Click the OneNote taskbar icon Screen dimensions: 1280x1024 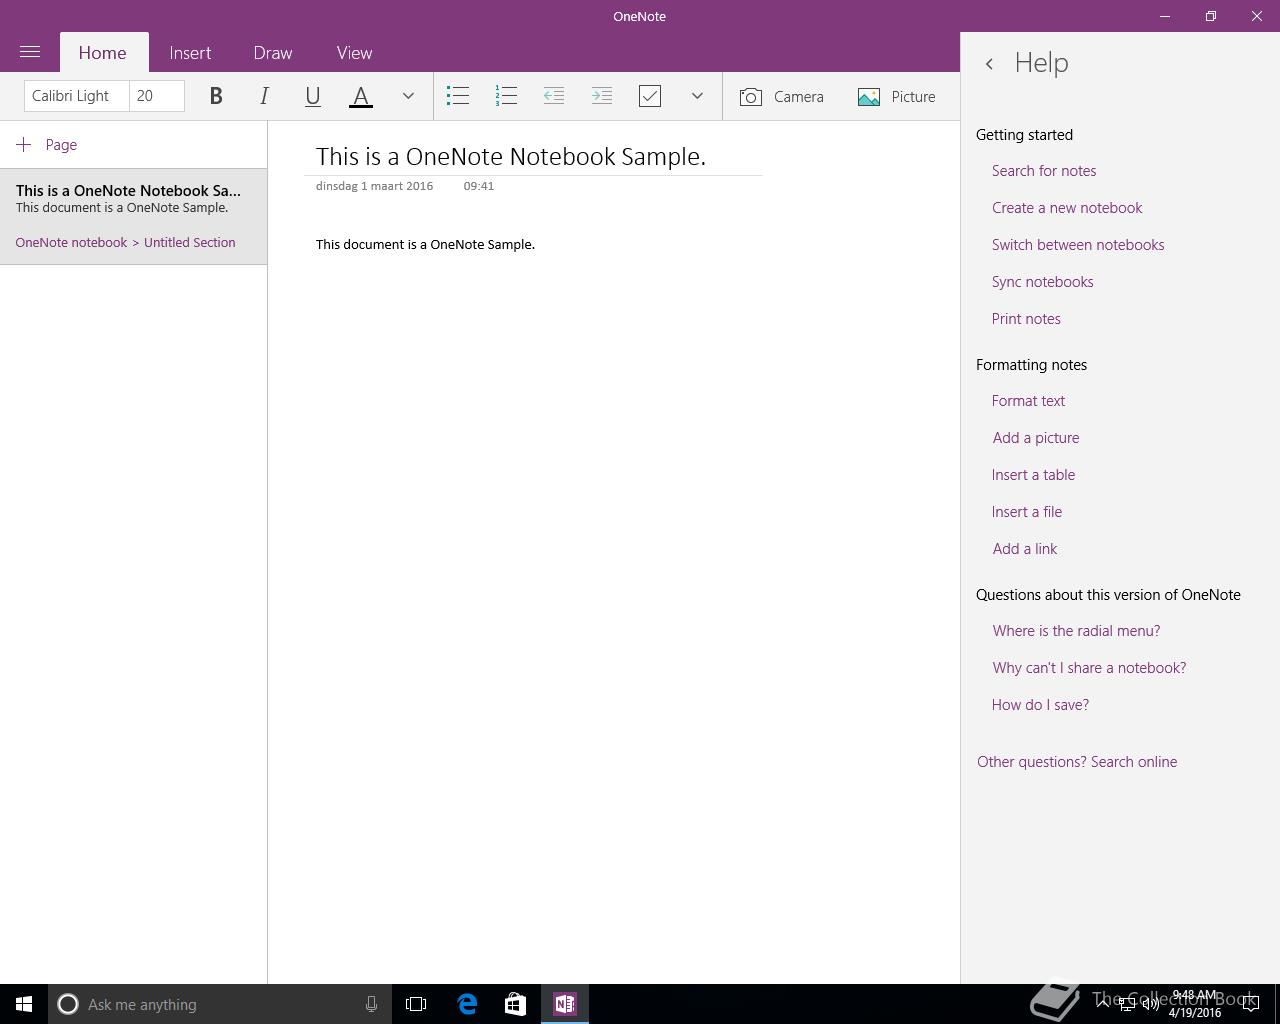coord(565,1004)
